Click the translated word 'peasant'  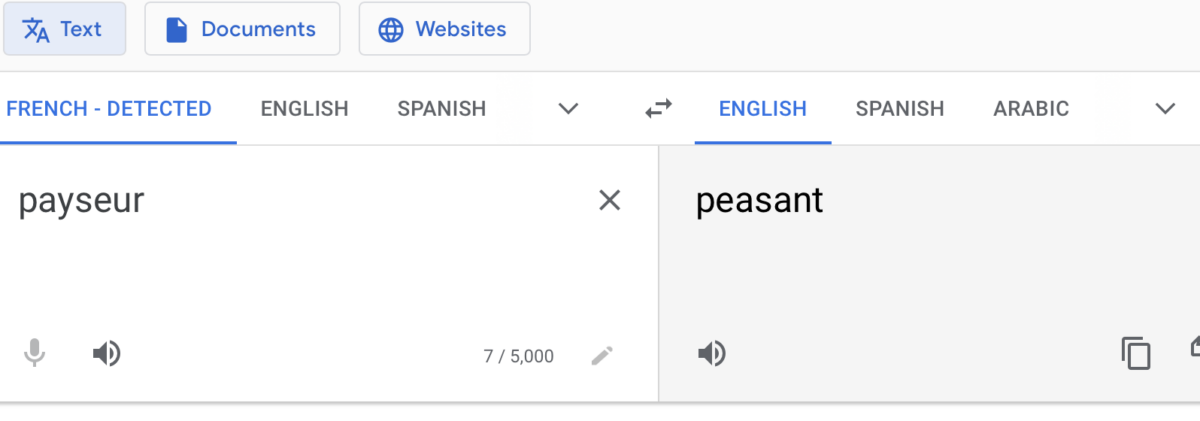click(x=759, y=200)
